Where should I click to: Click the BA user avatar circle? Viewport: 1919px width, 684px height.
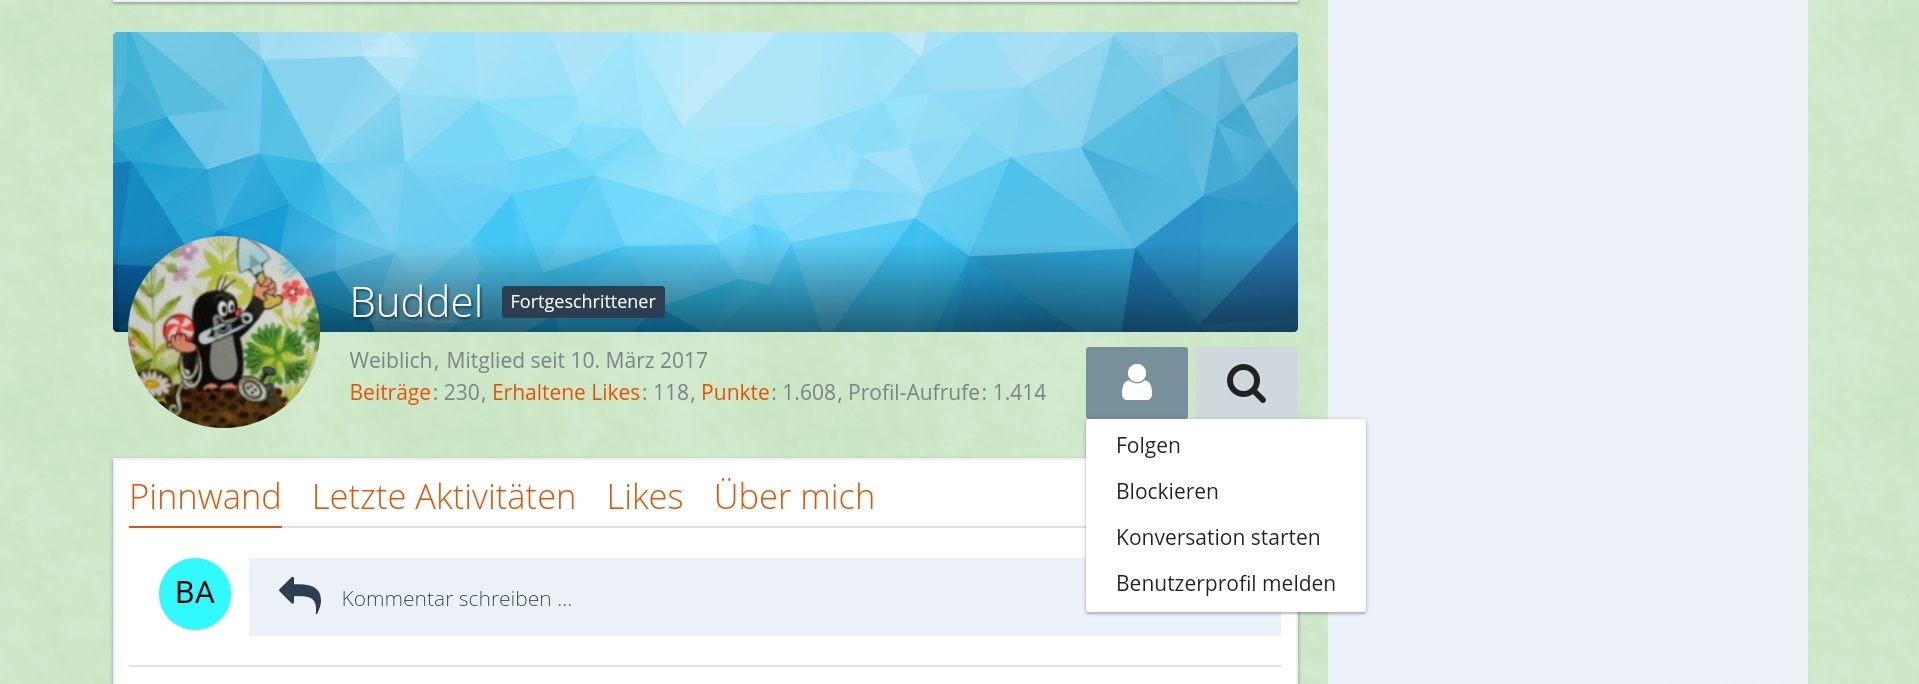(195, 594)
